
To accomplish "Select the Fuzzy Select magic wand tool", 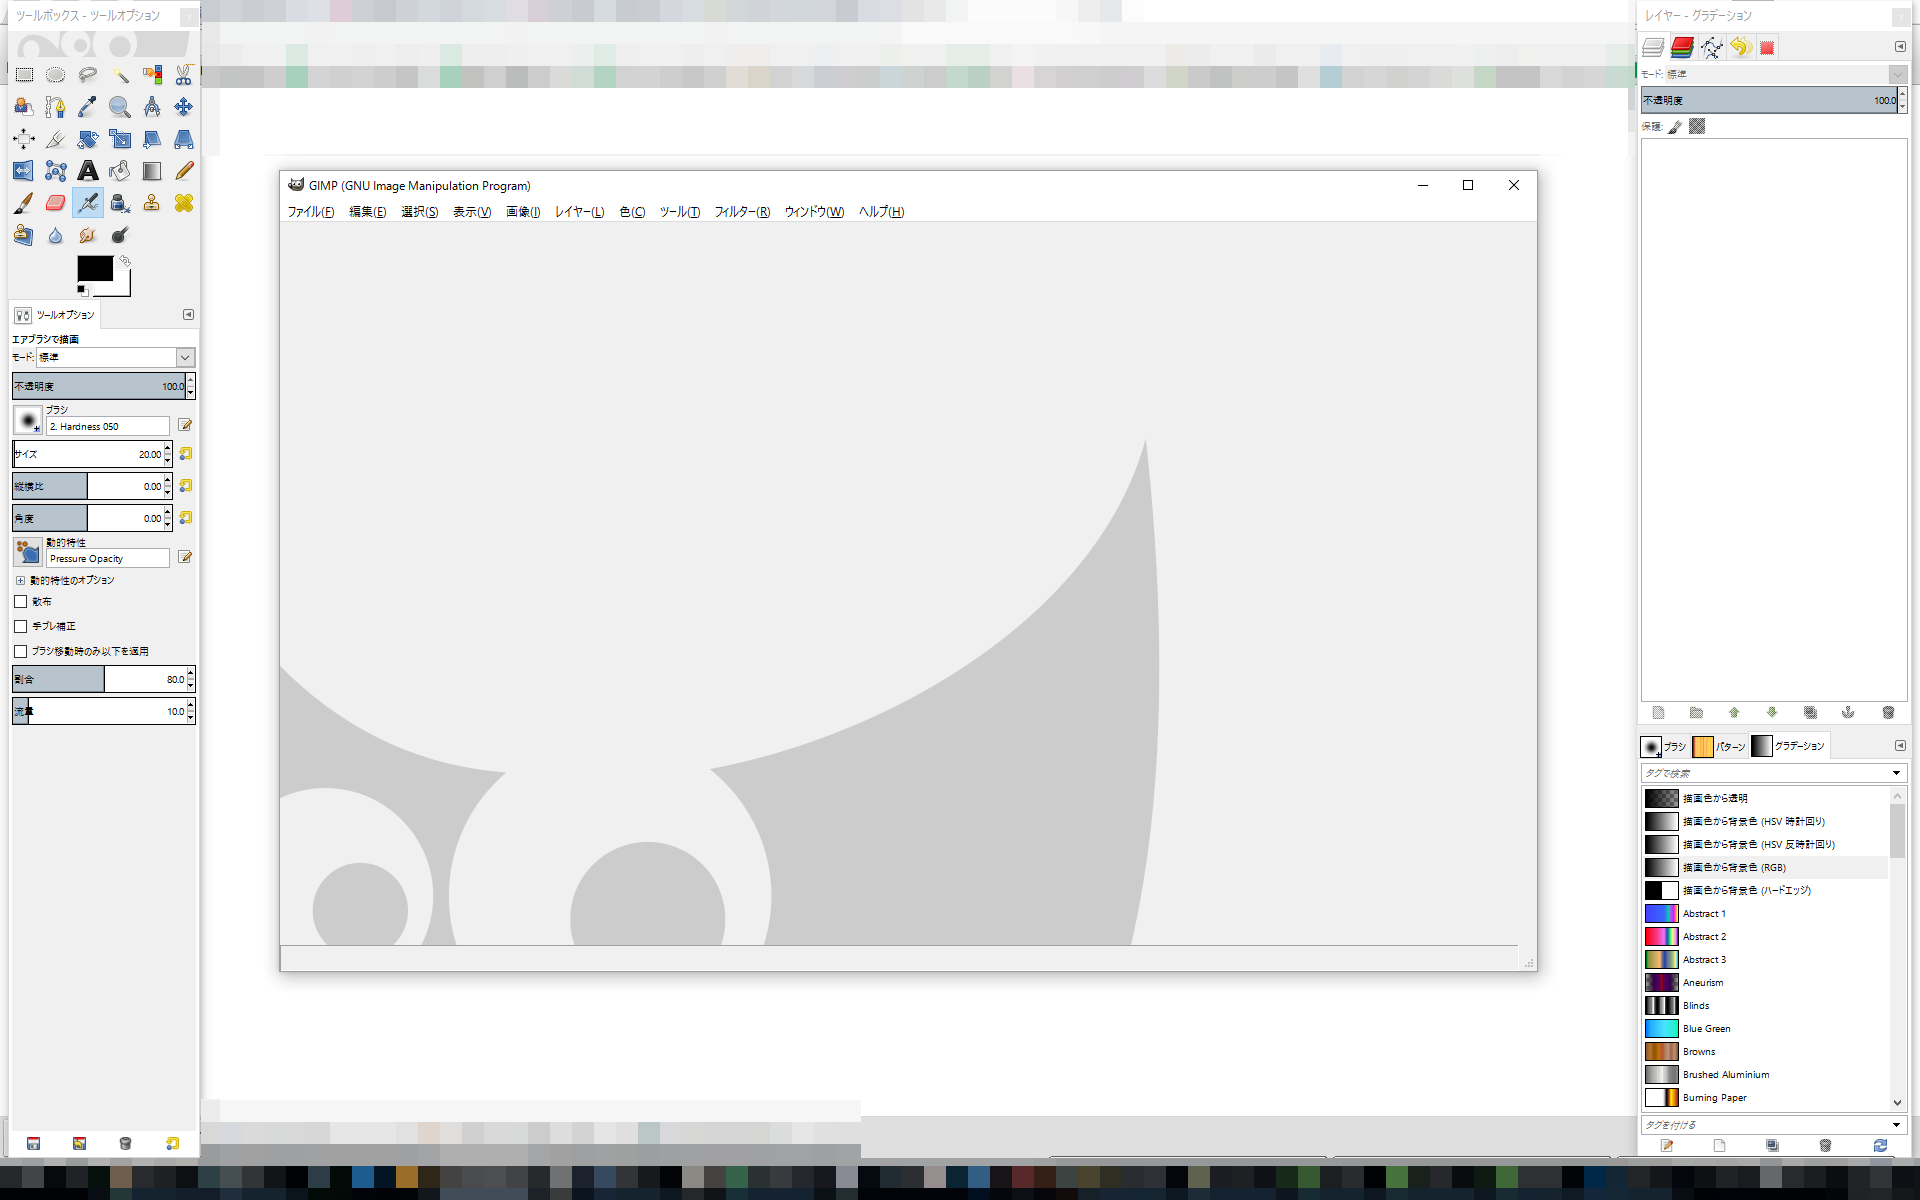I will [x=120, y=75].
